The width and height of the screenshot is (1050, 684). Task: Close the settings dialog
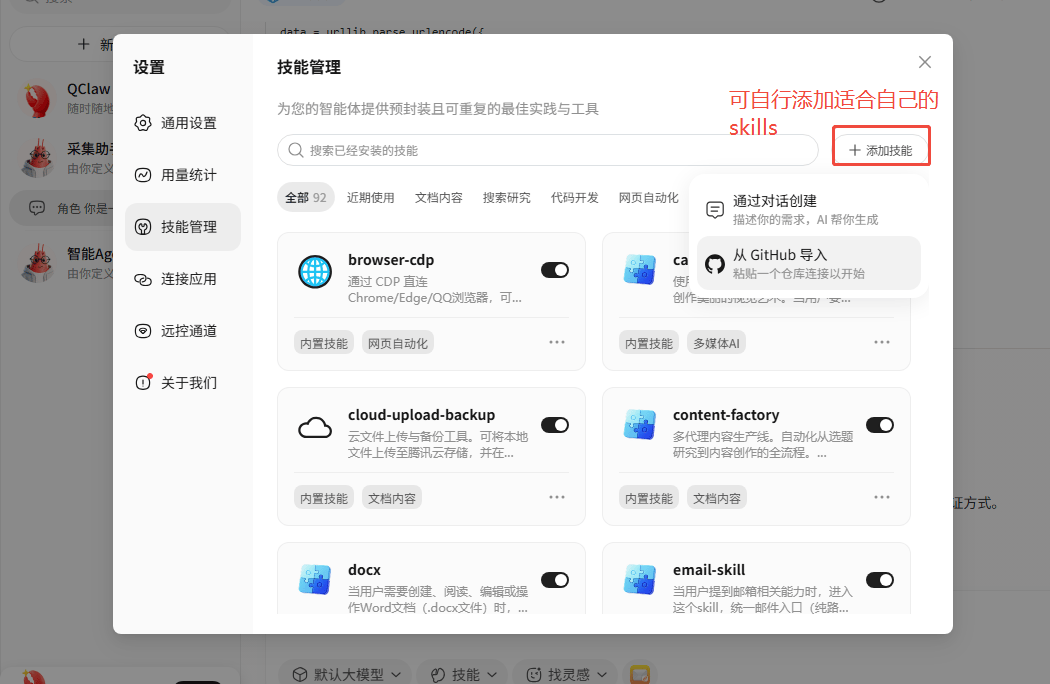click(925, 62)
